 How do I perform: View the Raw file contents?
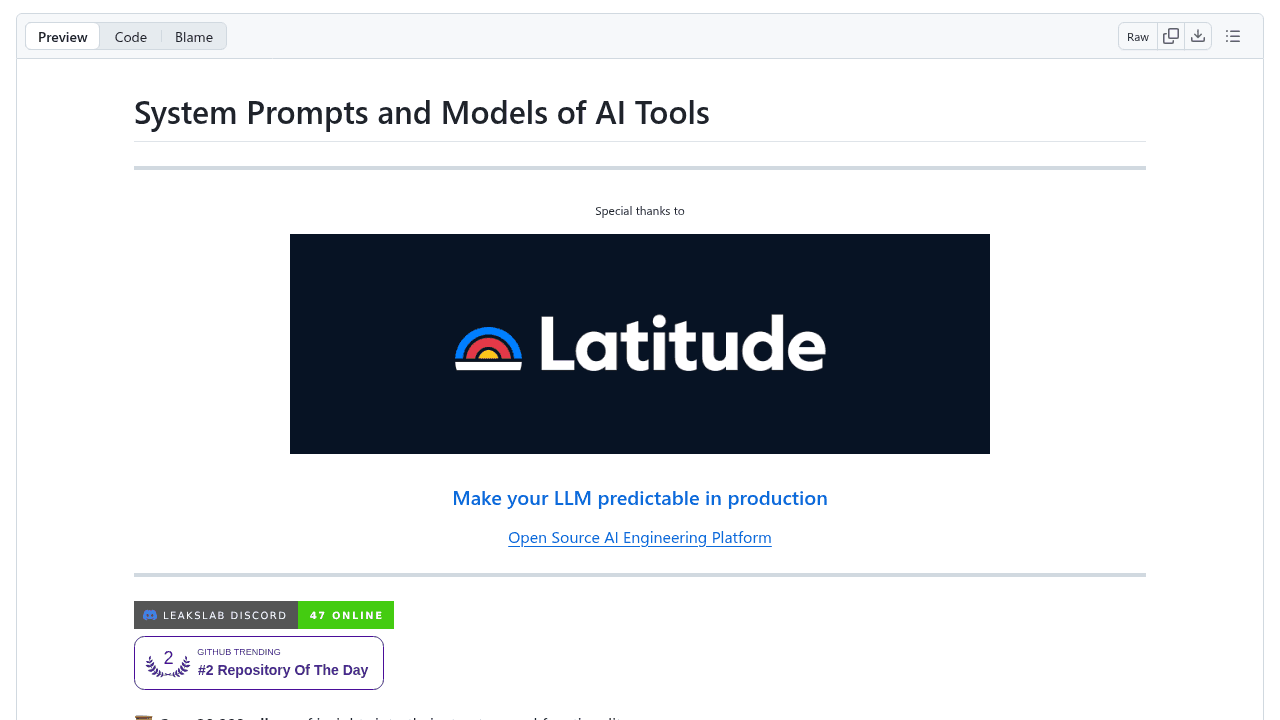pos(1137,35)
